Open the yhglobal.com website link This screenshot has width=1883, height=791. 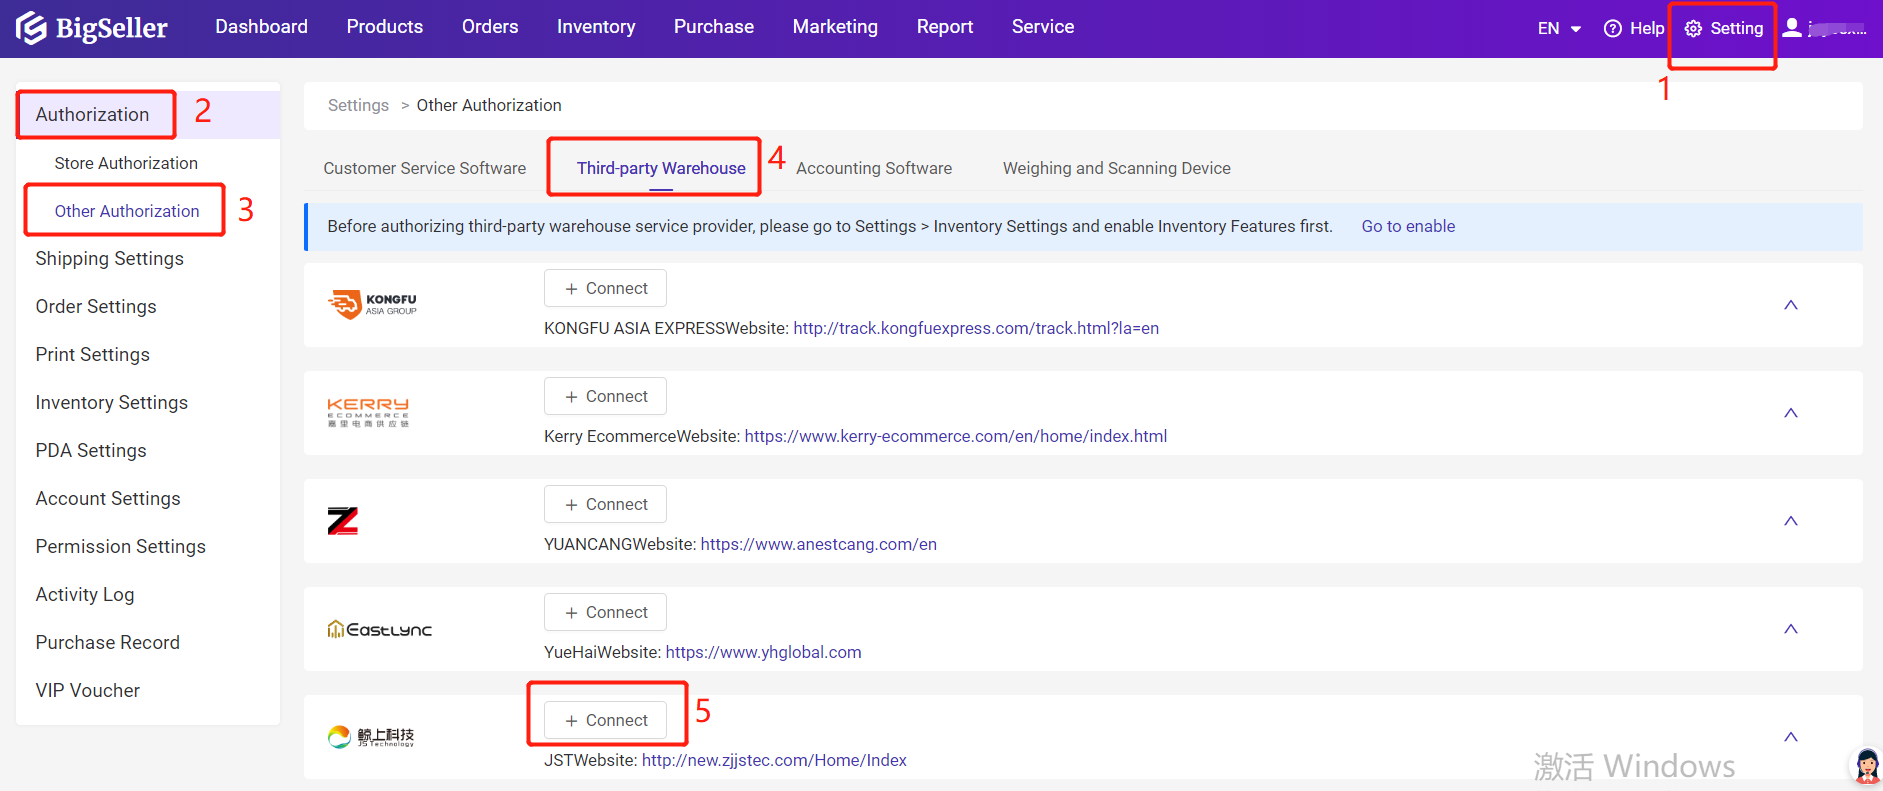coord(763,652)
